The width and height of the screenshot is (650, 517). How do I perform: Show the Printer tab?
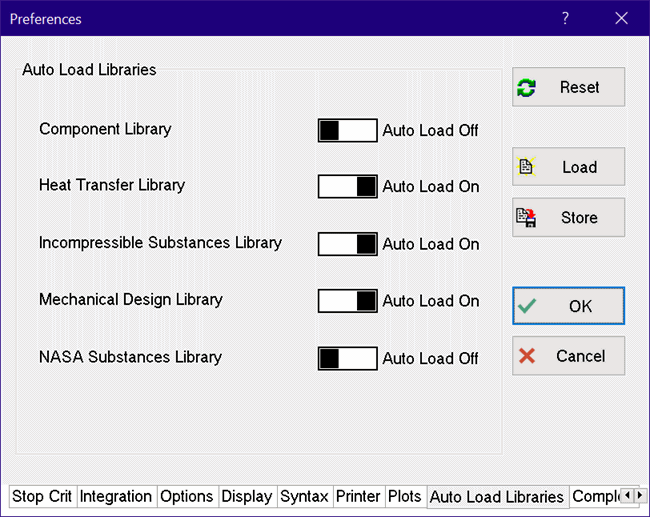coord(358,497)
